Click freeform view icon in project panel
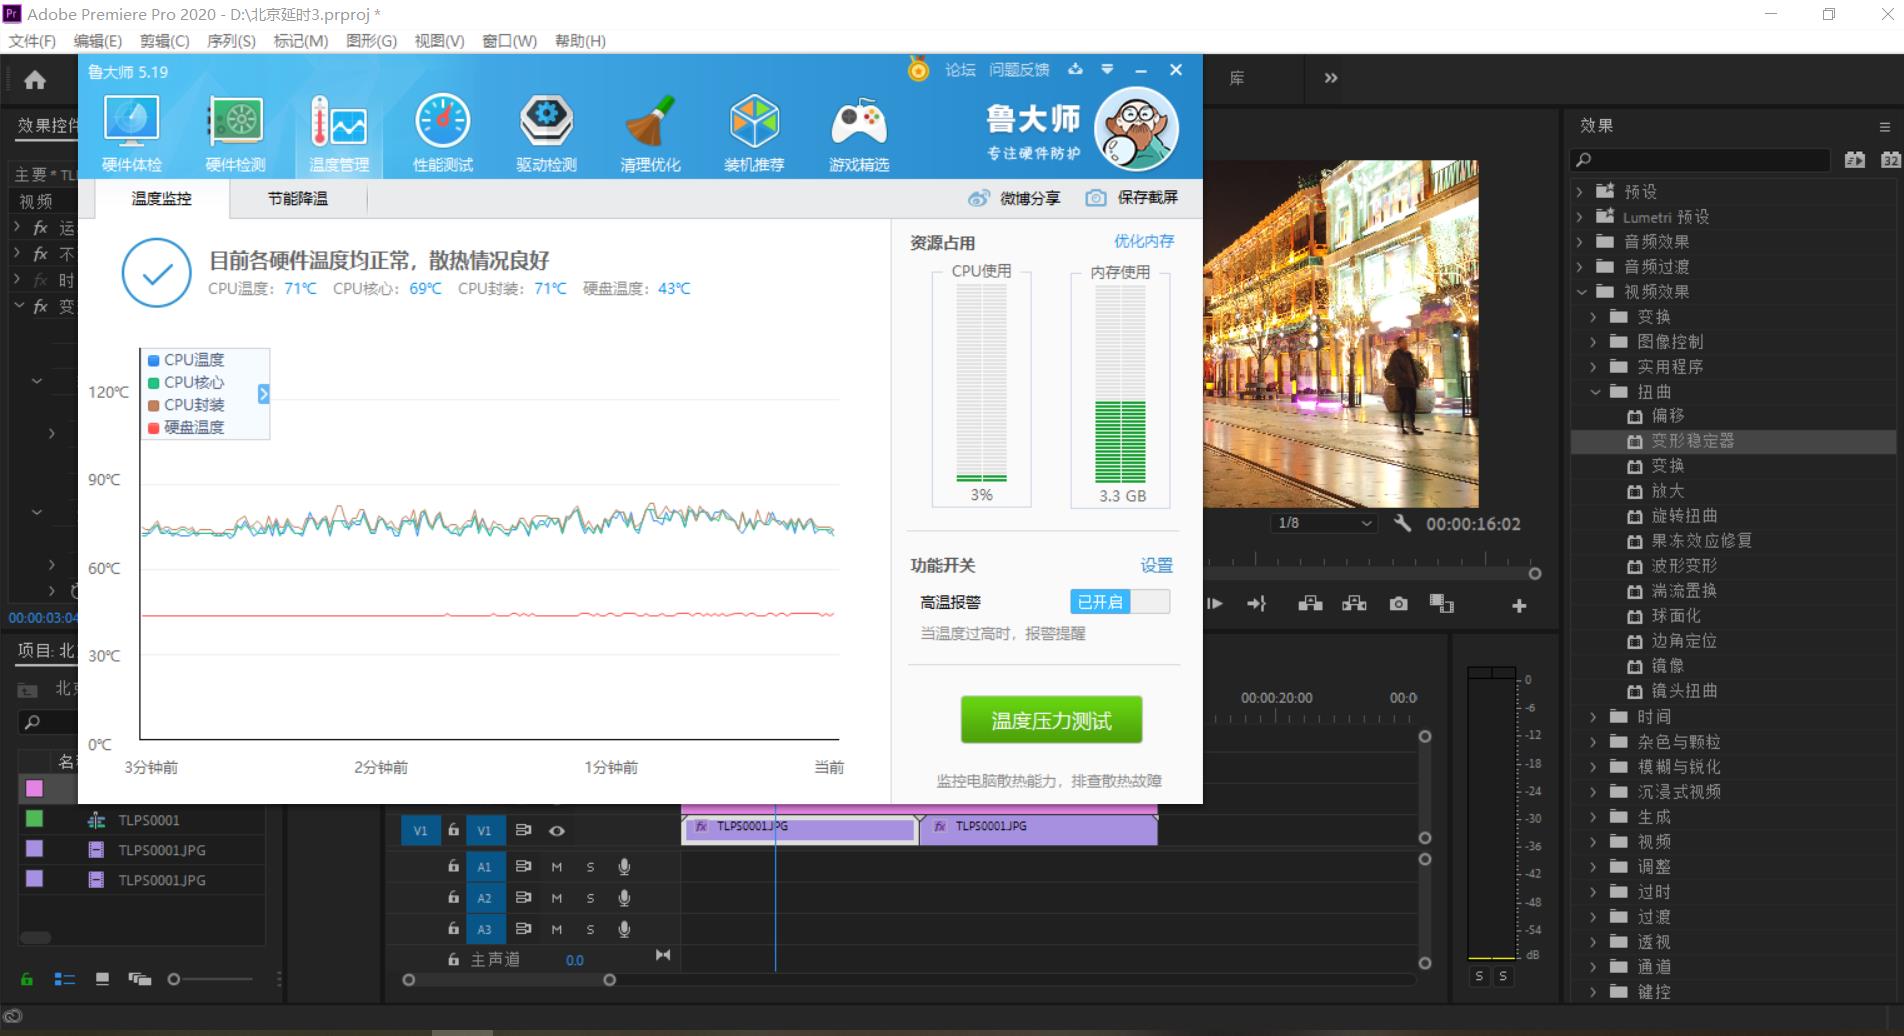This screenshot has height=1036, width=1904. (x=140, y=979)
